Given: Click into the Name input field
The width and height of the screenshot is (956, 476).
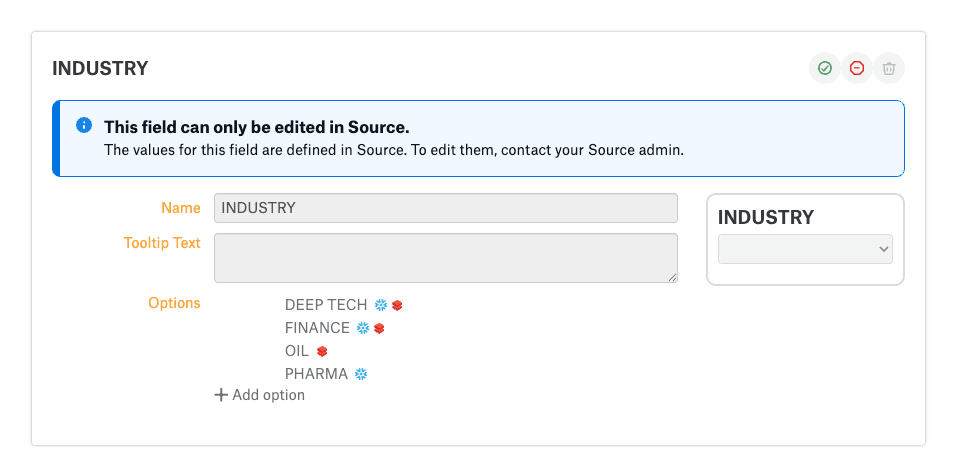Looking at the screenshot, I should tap(445, 208).
